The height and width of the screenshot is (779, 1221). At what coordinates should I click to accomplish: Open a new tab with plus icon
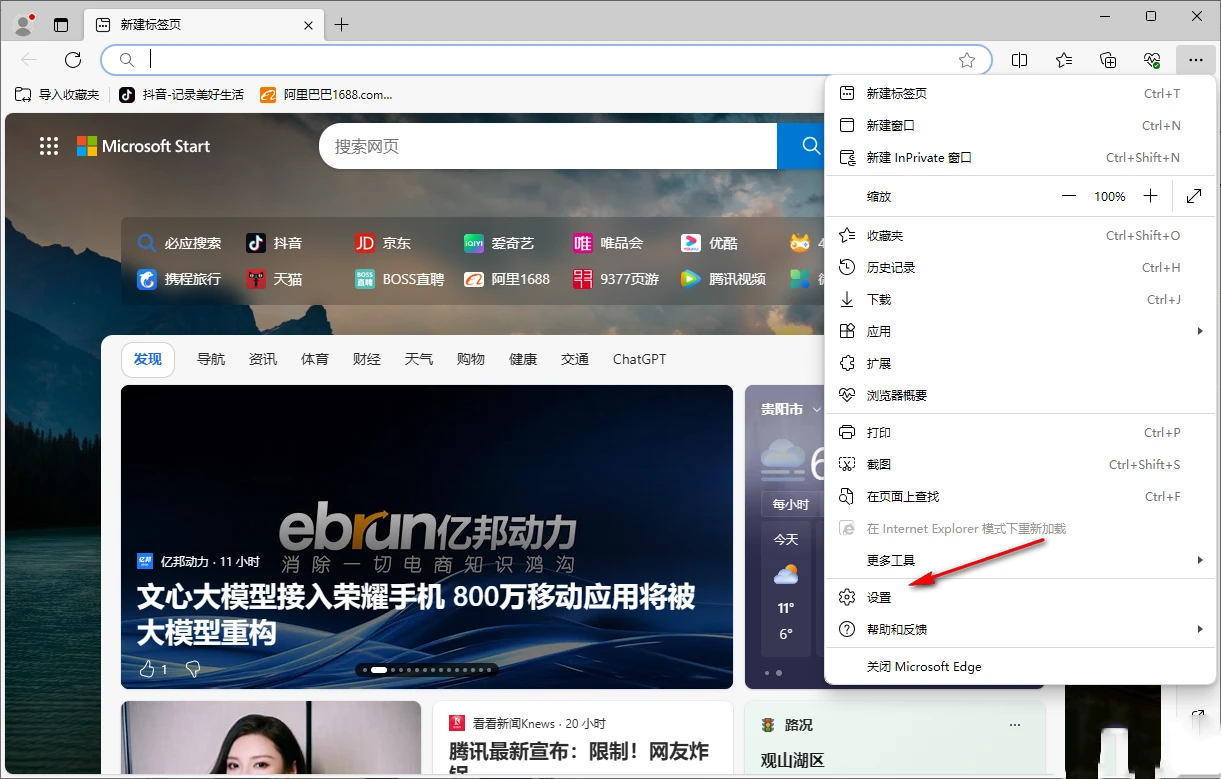(342, 25)
